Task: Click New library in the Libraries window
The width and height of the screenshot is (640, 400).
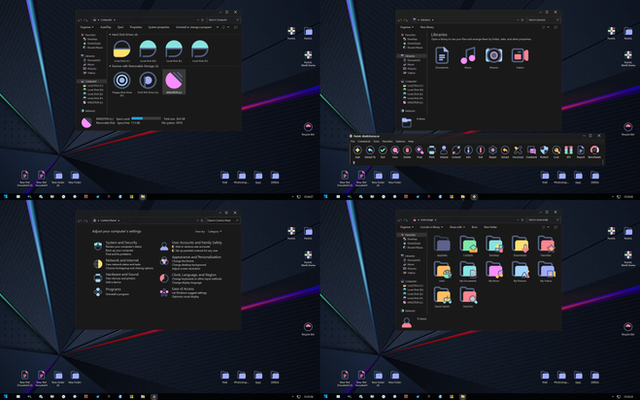Action: (x=427, y=27)
